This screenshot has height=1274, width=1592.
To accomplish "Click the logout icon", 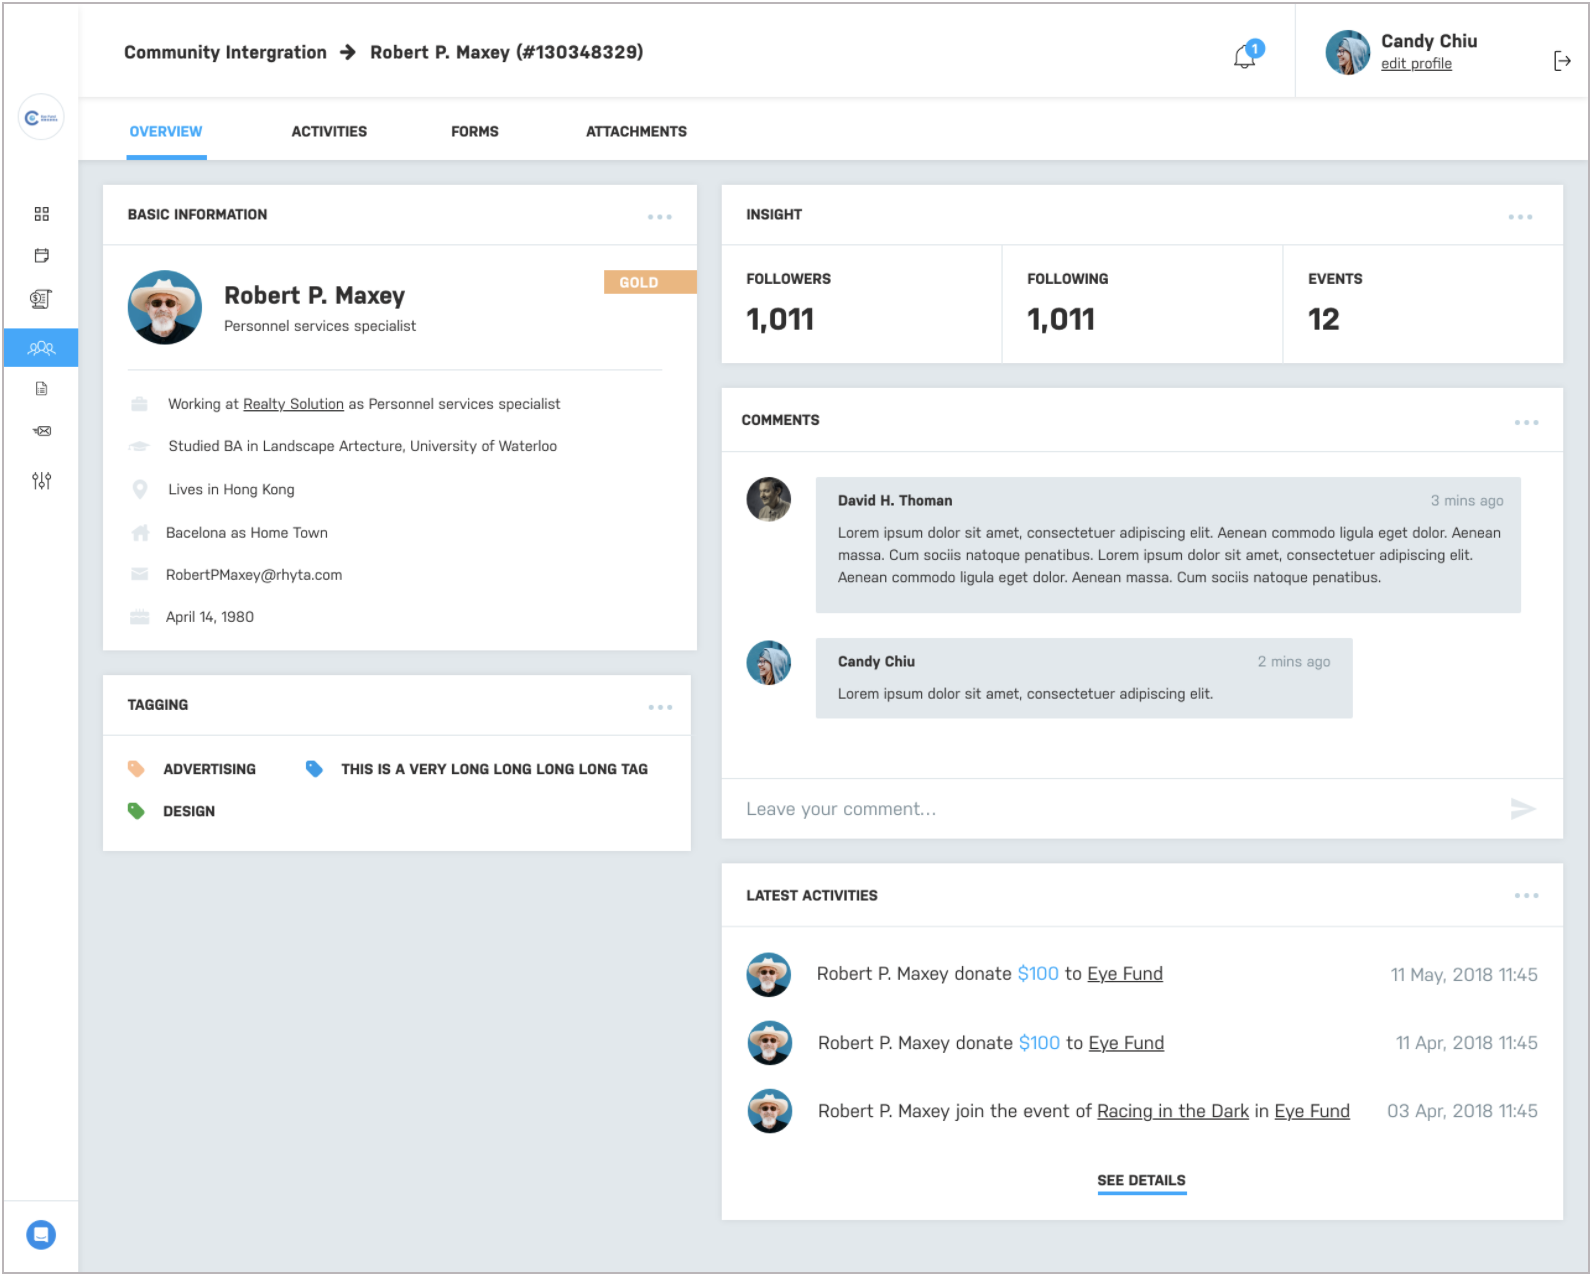I will [1562, 61].
